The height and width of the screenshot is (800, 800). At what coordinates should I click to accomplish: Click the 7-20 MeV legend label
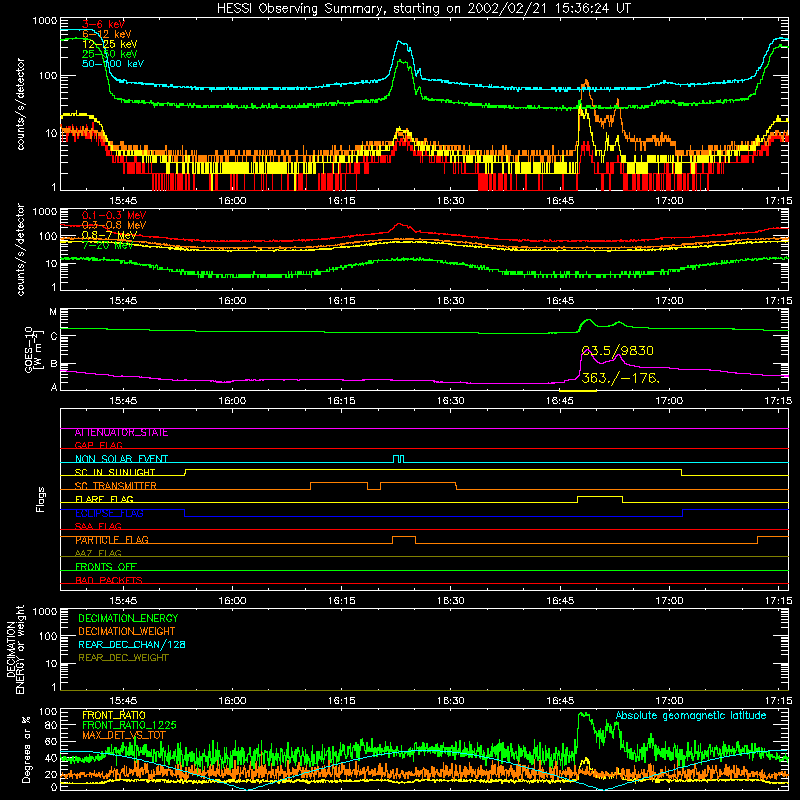pos(108,245)
